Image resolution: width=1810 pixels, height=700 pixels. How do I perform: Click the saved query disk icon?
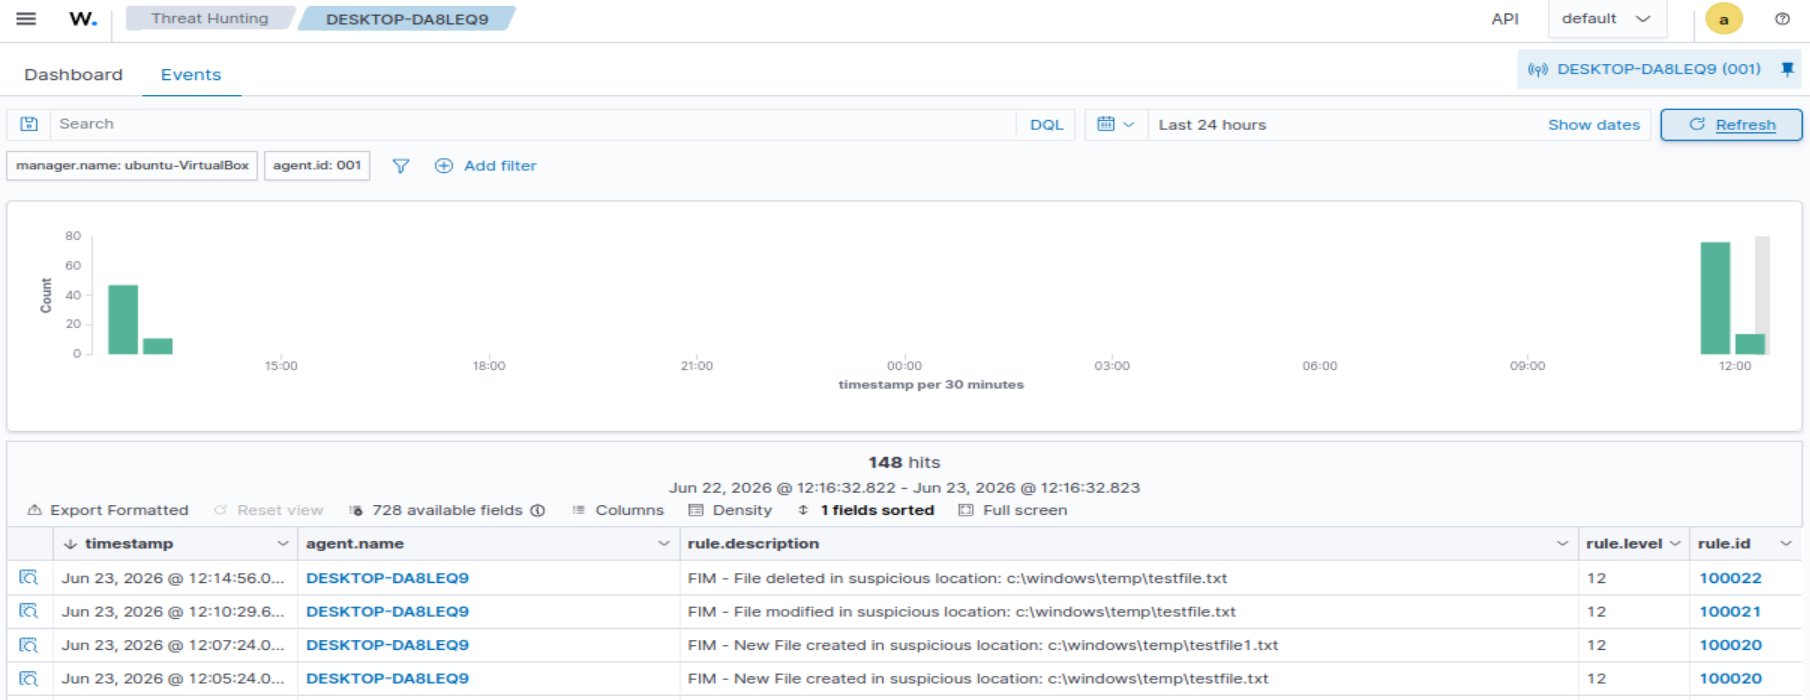pos(29,124)
